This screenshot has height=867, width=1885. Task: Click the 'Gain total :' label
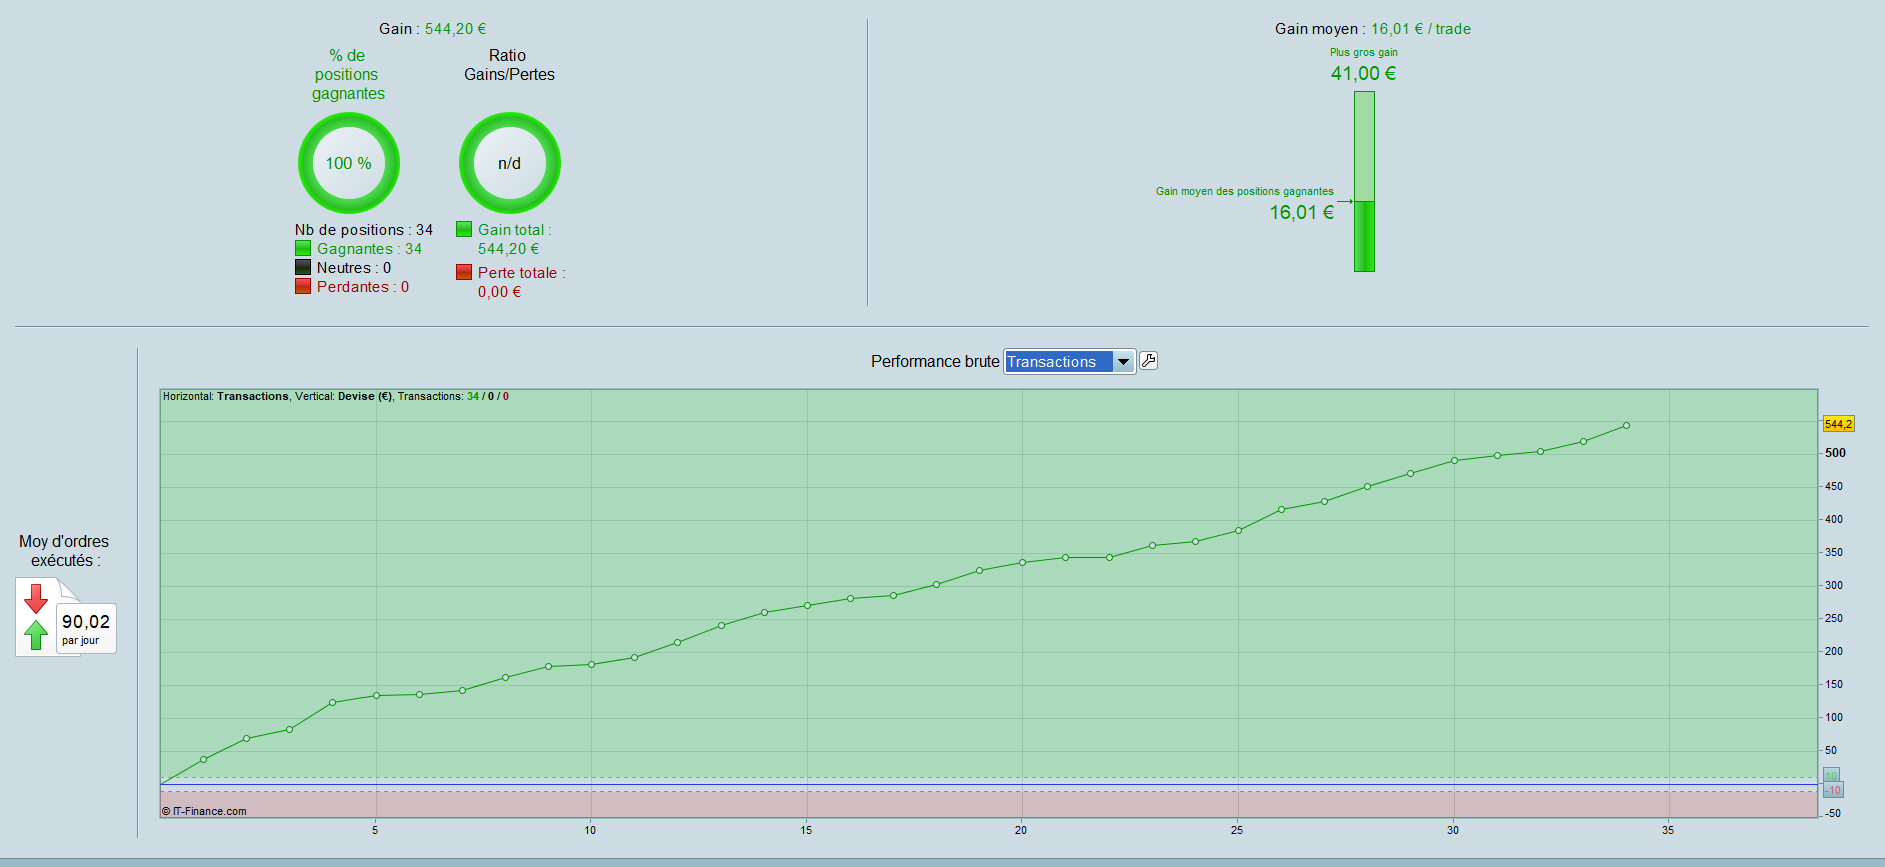(514, 230)
